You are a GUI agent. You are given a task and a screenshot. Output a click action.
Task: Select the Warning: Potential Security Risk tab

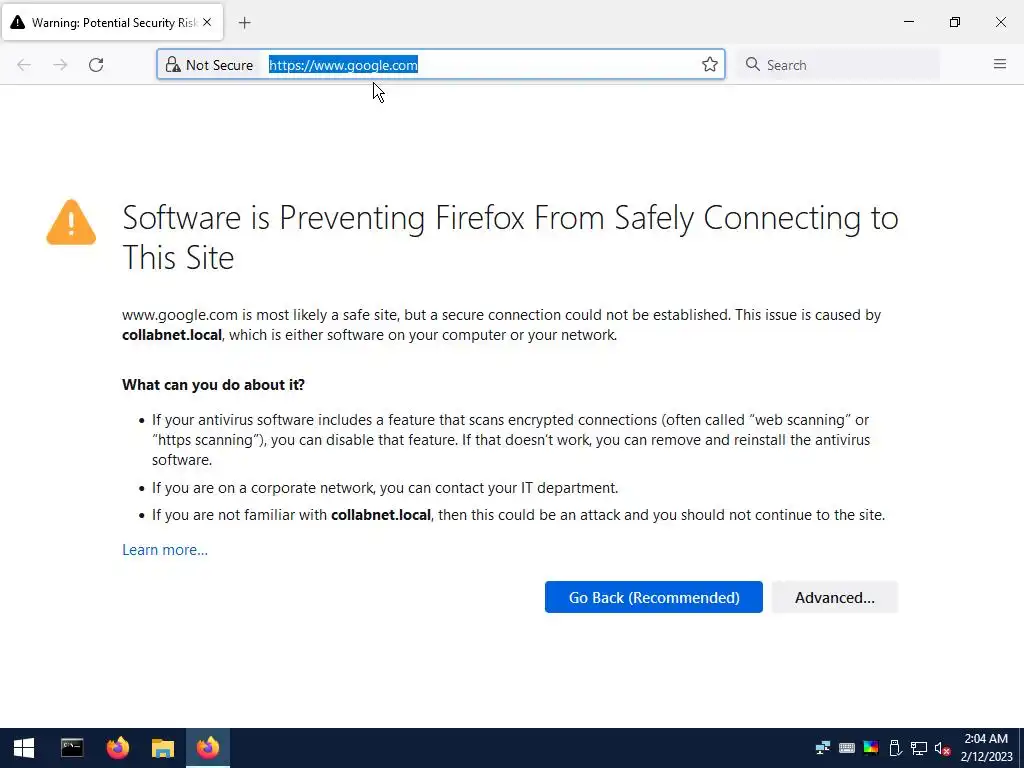tap(112, 22)
